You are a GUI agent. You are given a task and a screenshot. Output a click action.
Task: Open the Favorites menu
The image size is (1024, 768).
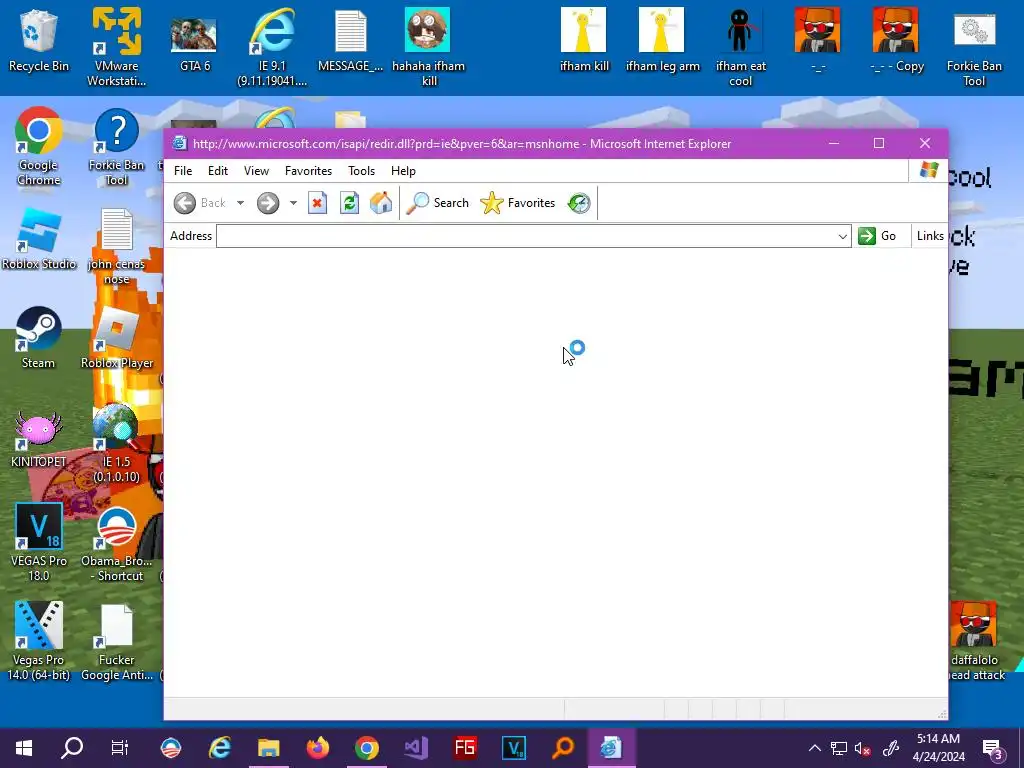pos(308,171)
